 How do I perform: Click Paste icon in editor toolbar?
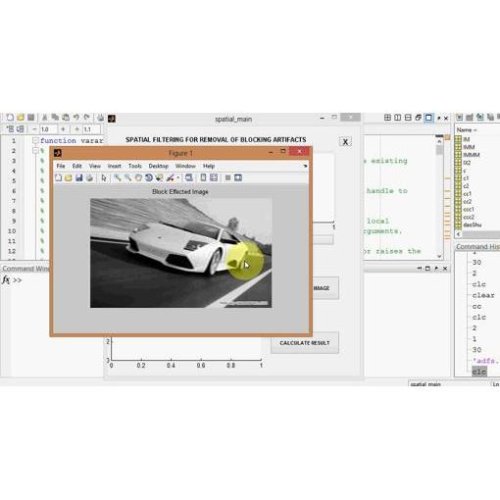pos(66,117)
